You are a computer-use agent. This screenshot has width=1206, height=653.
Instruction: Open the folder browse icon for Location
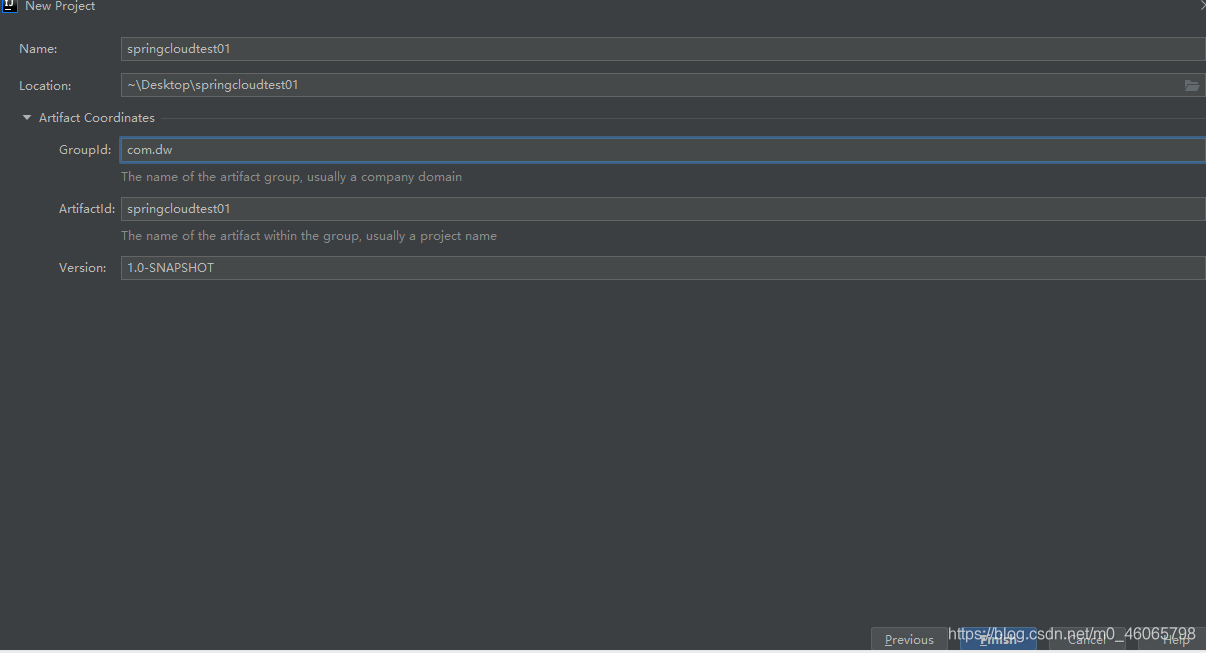click(x=1192, y=85)
